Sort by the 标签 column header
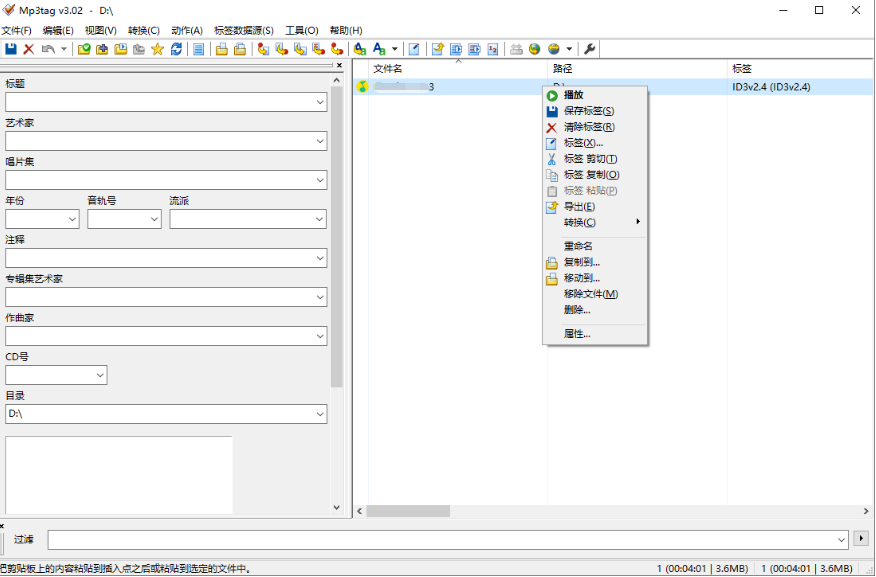This screenshot has height=577, width=876. (801, 69)
